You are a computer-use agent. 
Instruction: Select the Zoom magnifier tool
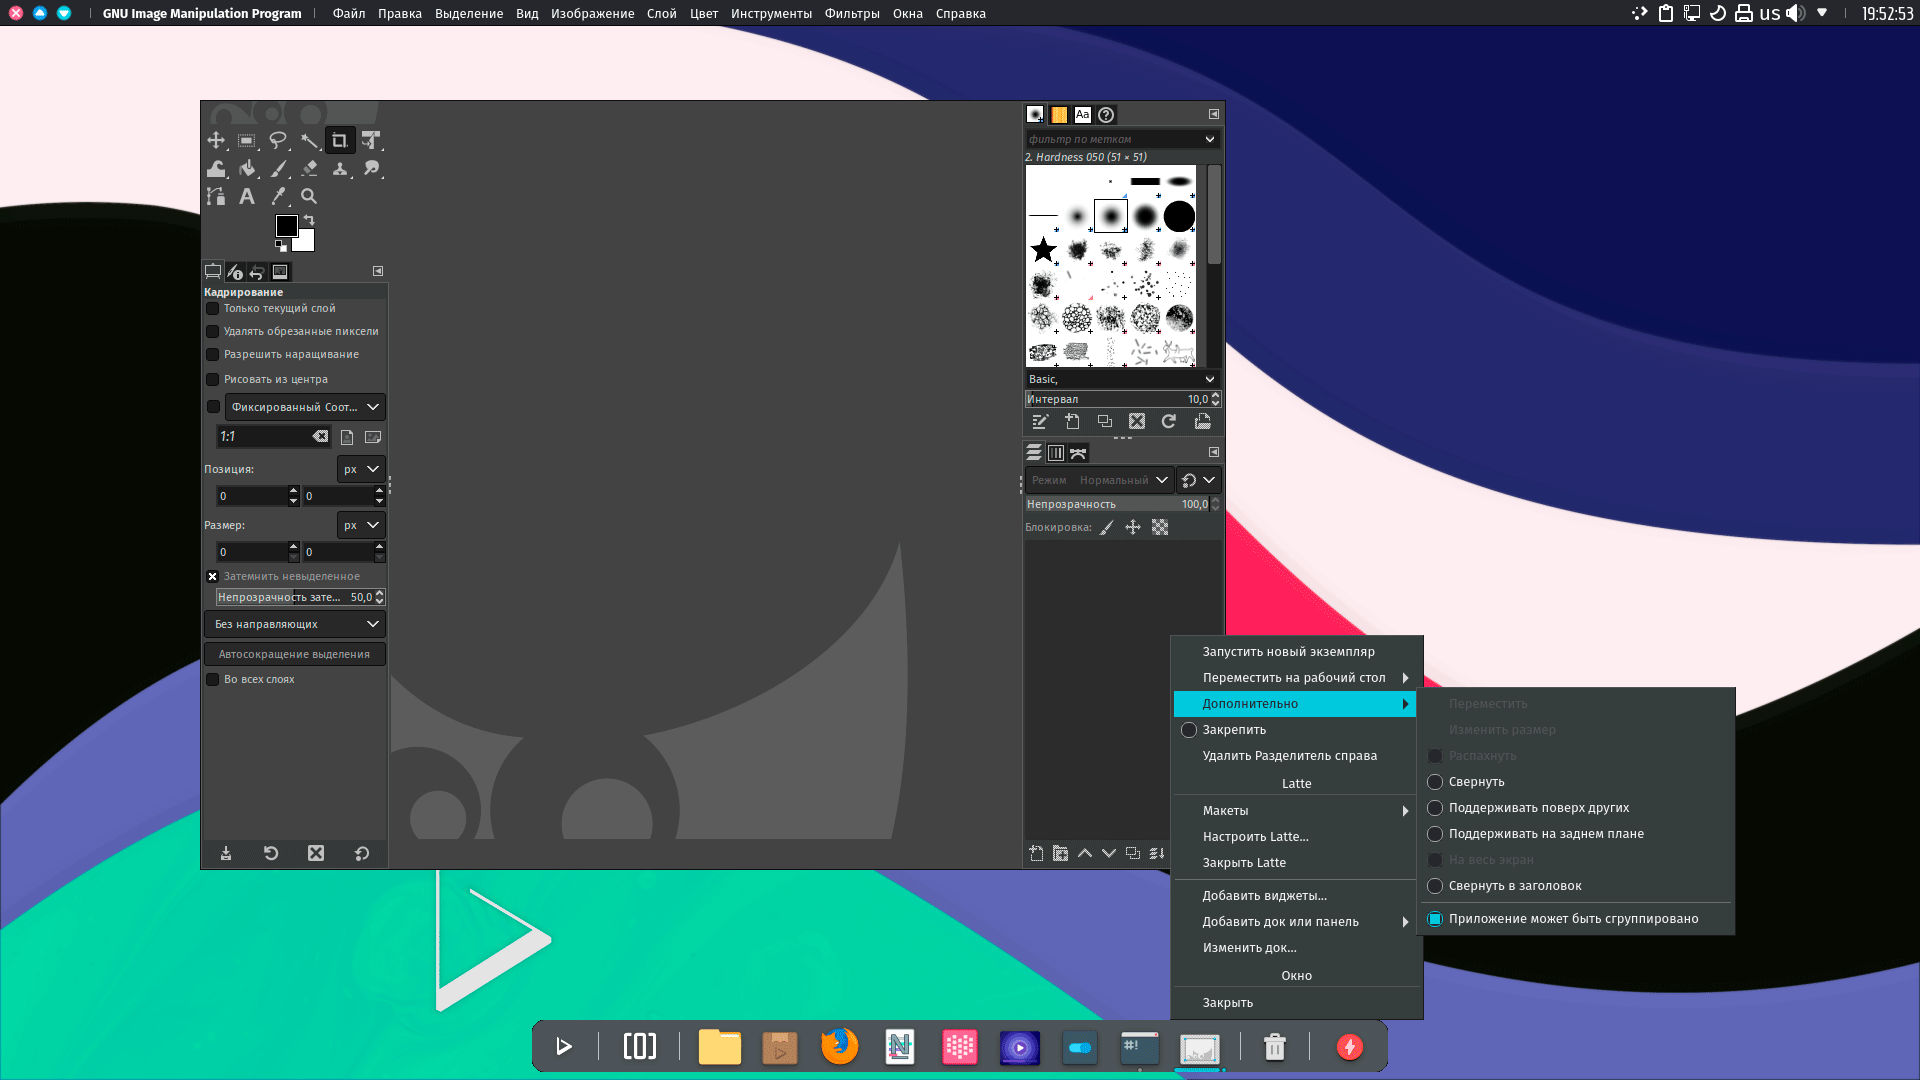(x=309, y=196)
